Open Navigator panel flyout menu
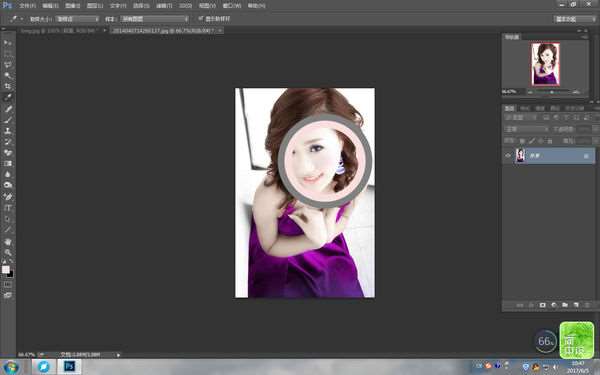600x375 pixels. click(584, 37)
